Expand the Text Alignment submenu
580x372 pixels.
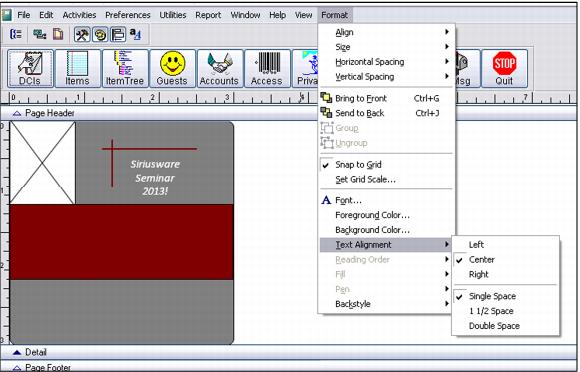[x=386, y=245]
